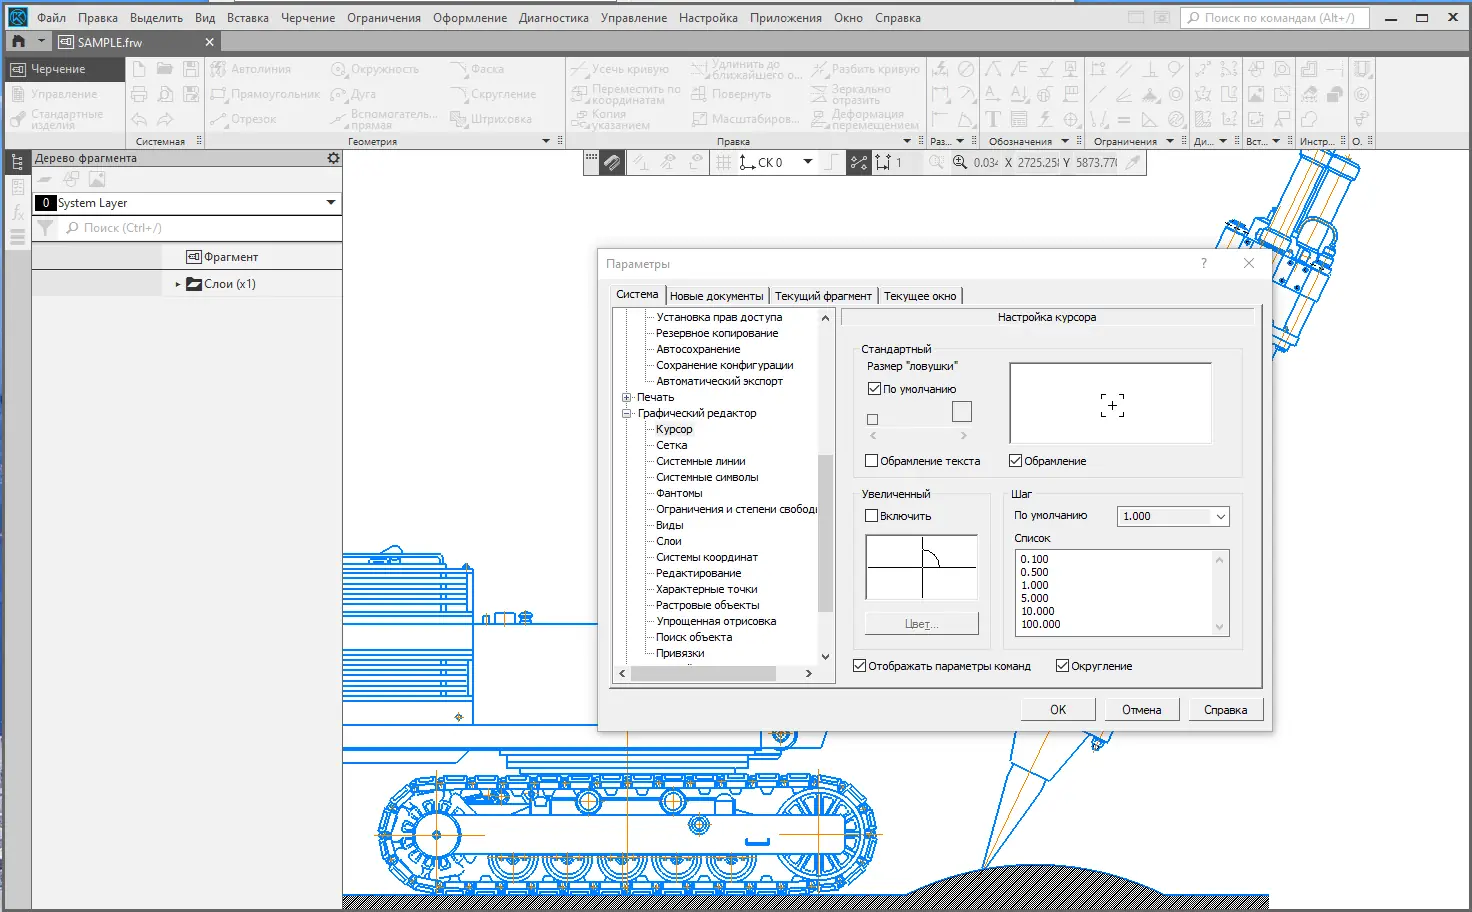Select the Окружность circle tool

375,69
